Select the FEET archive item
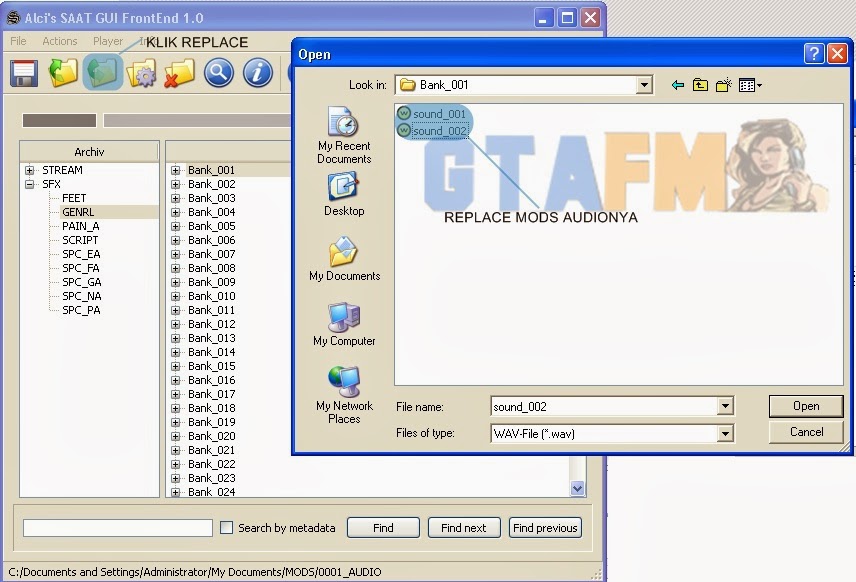Viewport: 856px width, 582px height. click(x=74, y=198)
